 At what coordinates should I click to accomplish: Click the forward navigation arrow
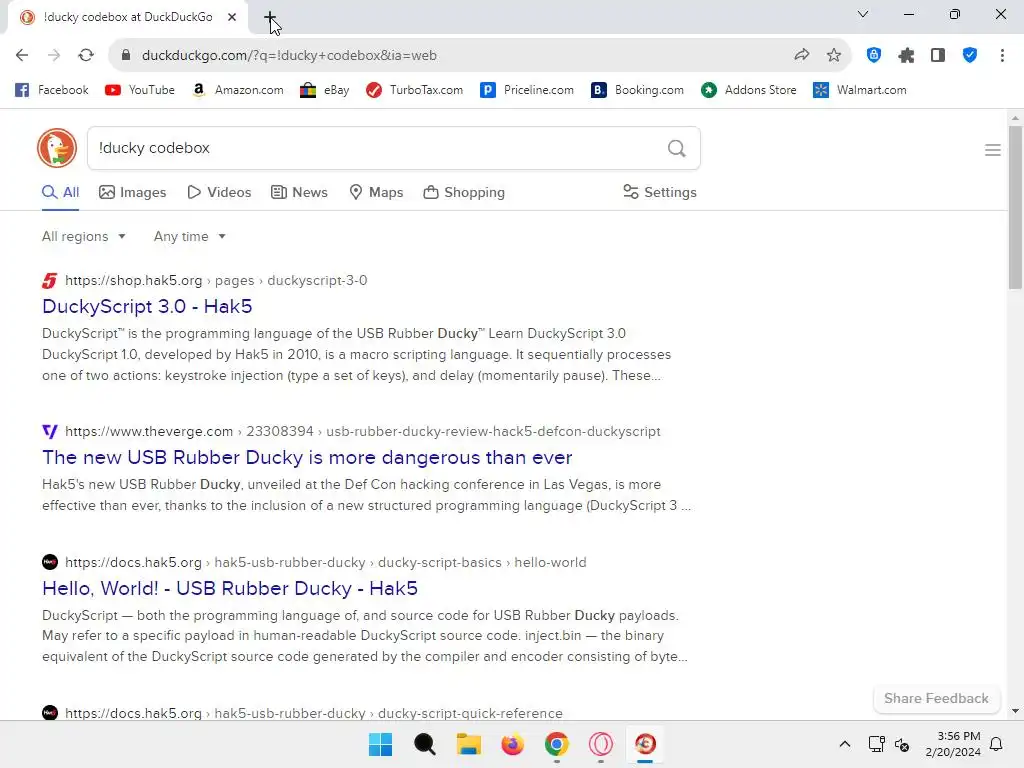tap(54, 55)
